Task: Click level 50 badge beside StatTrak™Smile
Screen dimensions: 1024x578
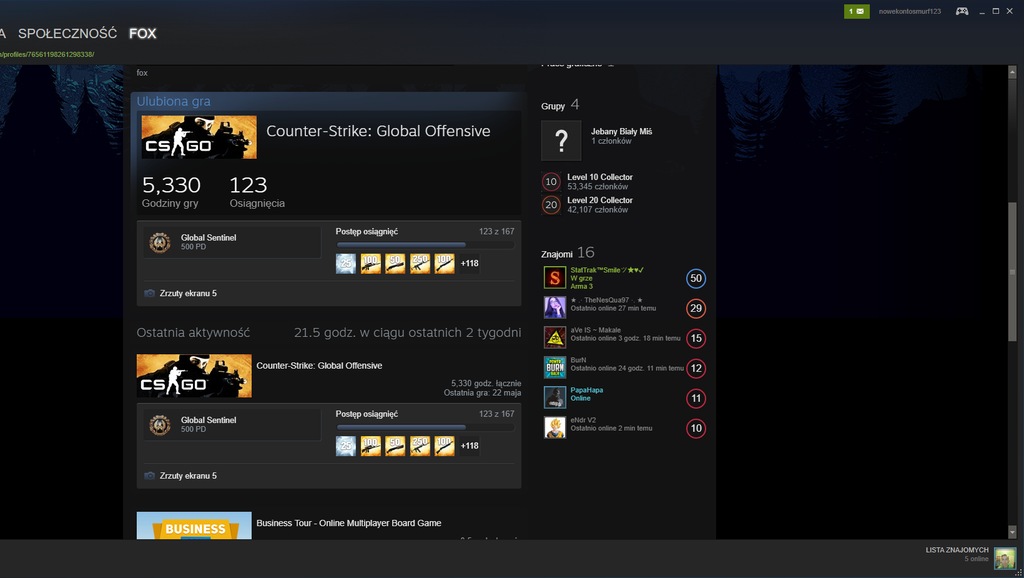Action: (x=696, y=278)
